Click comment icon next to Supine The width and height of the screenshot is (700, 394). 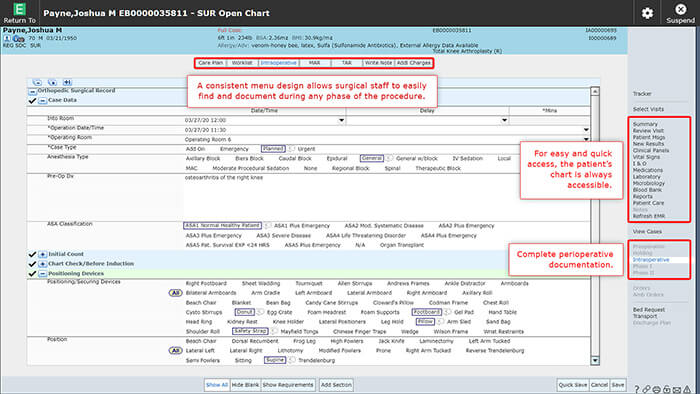pyautogui.click(x=292, y=360)
